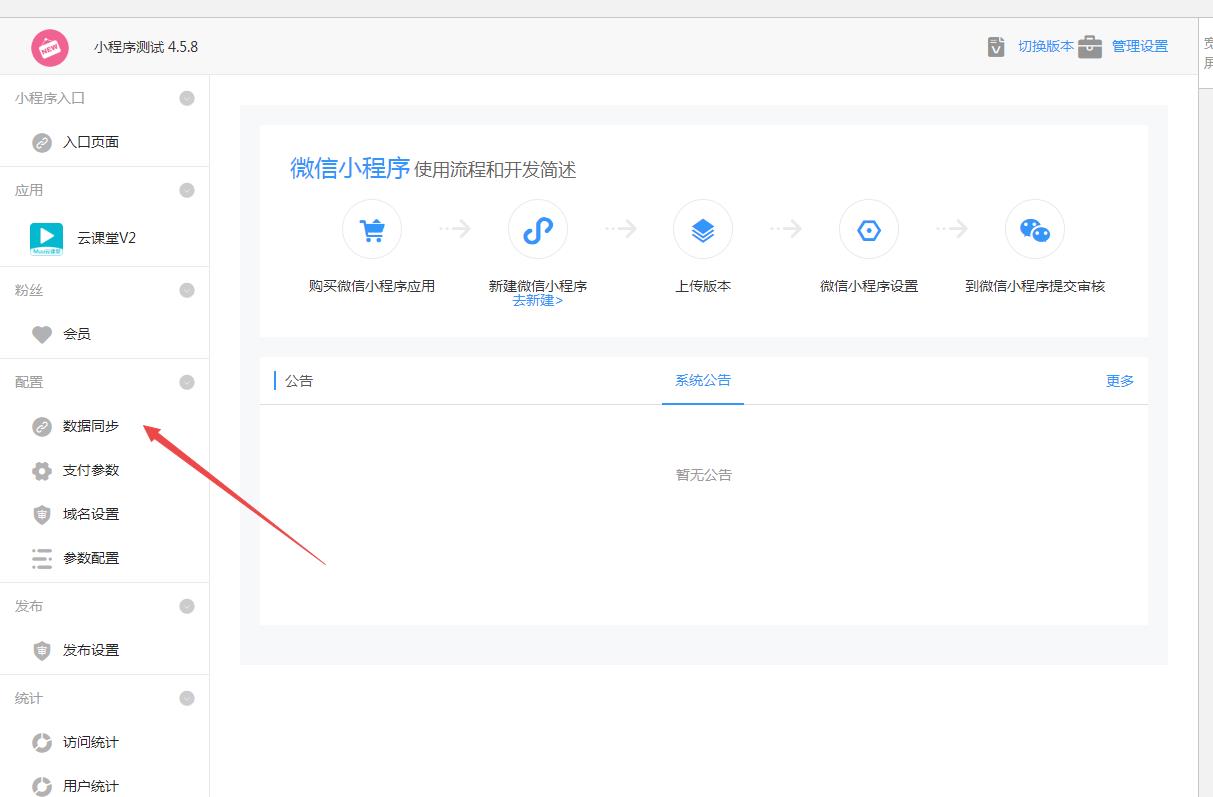
Task: Collapse the 统计 sidebar section
Action: (186, 697)
